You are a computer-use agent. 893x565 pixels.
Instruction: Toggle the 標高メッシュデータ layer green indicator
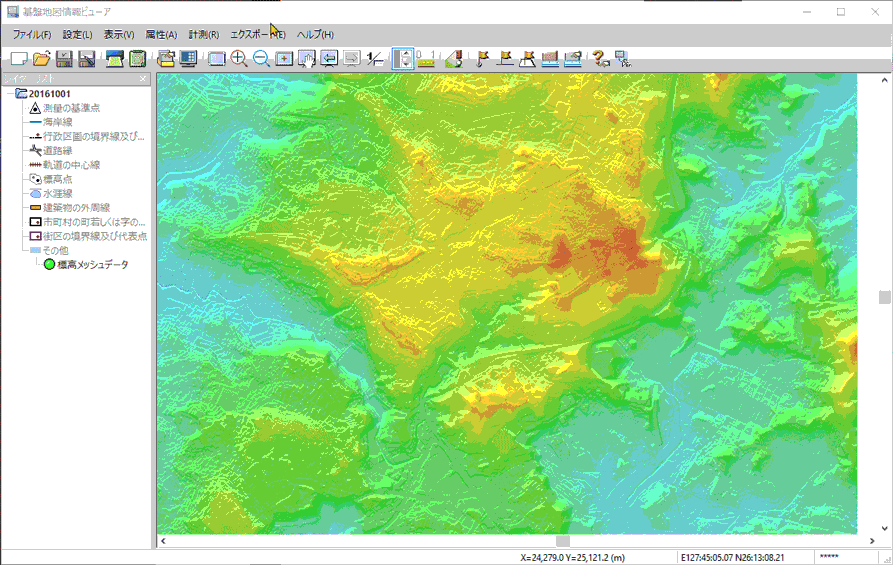click(x=49, y=265)
